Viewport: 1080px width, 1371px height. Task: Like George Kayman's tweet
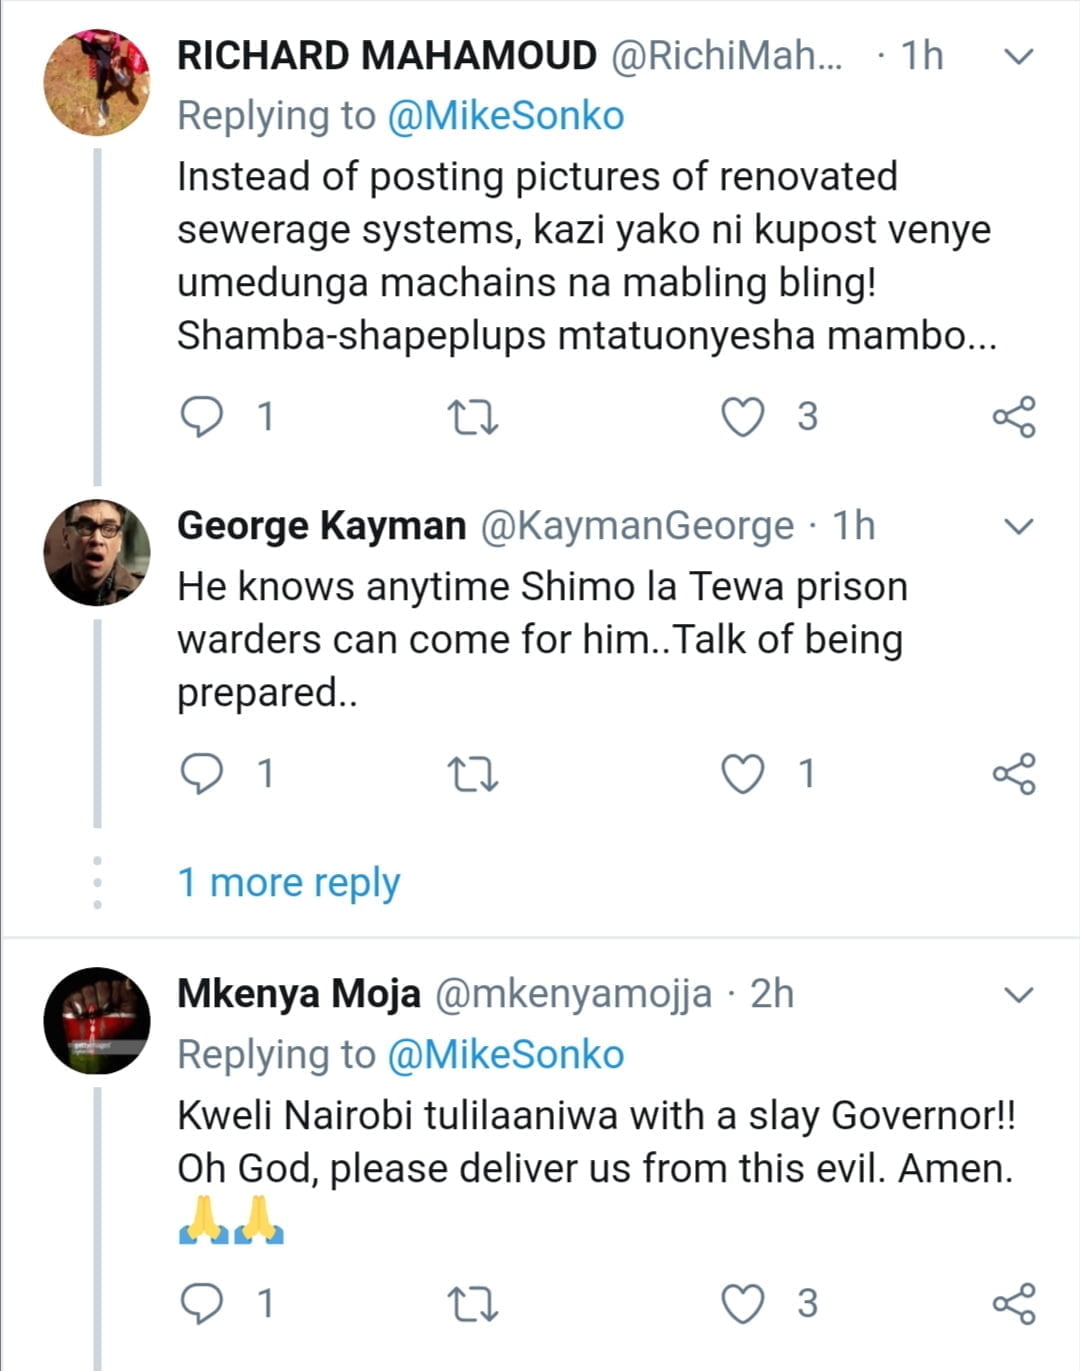click(743, 775)
